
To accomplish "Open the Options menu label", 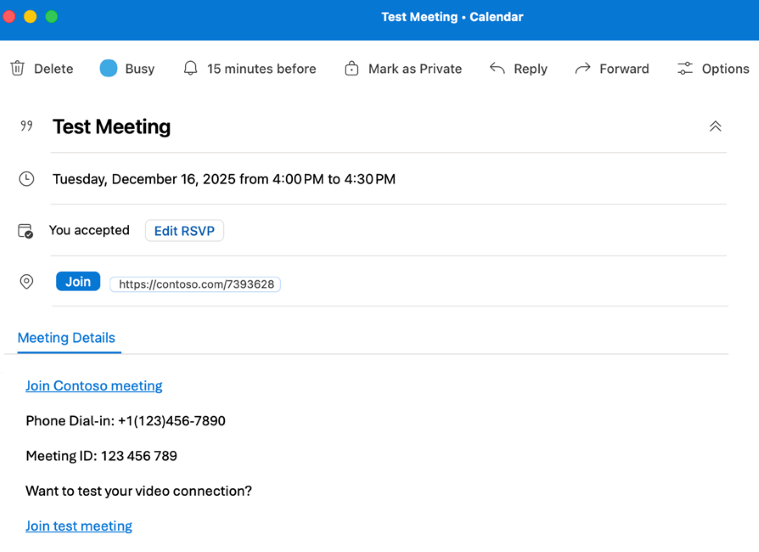I will pyautogui.click(x=725, y=69).
